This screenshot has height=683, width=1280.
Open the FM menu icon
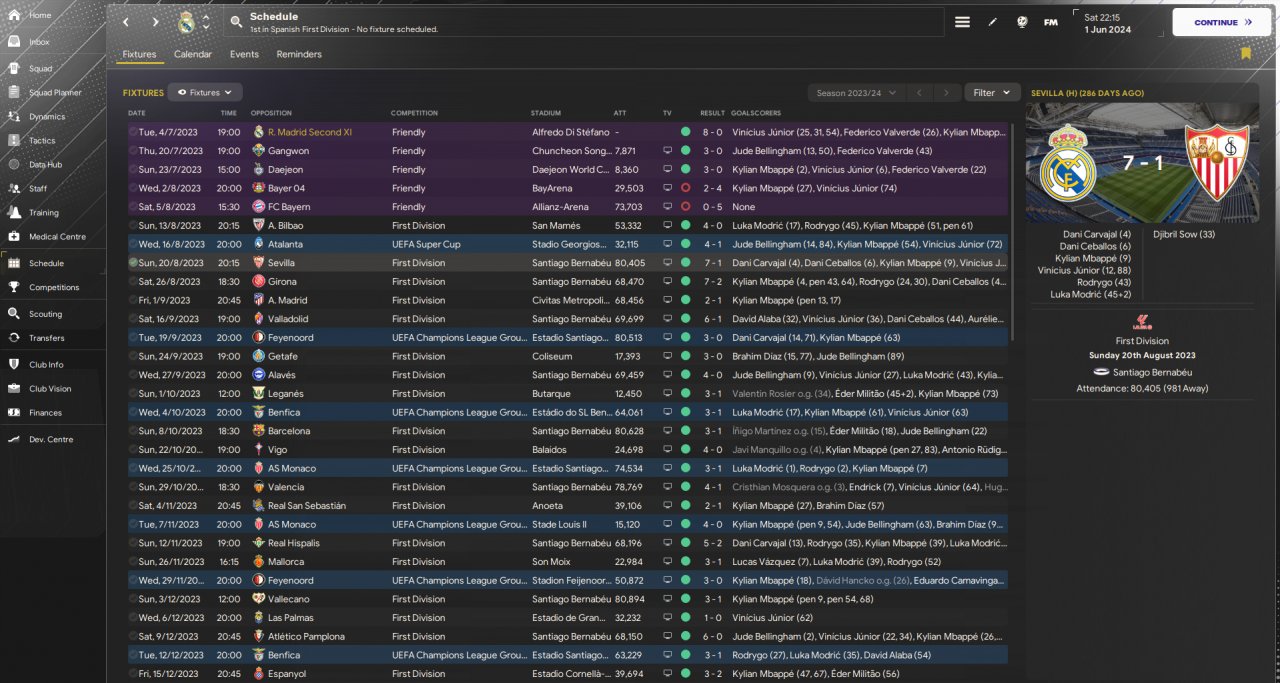[1051, 22]
